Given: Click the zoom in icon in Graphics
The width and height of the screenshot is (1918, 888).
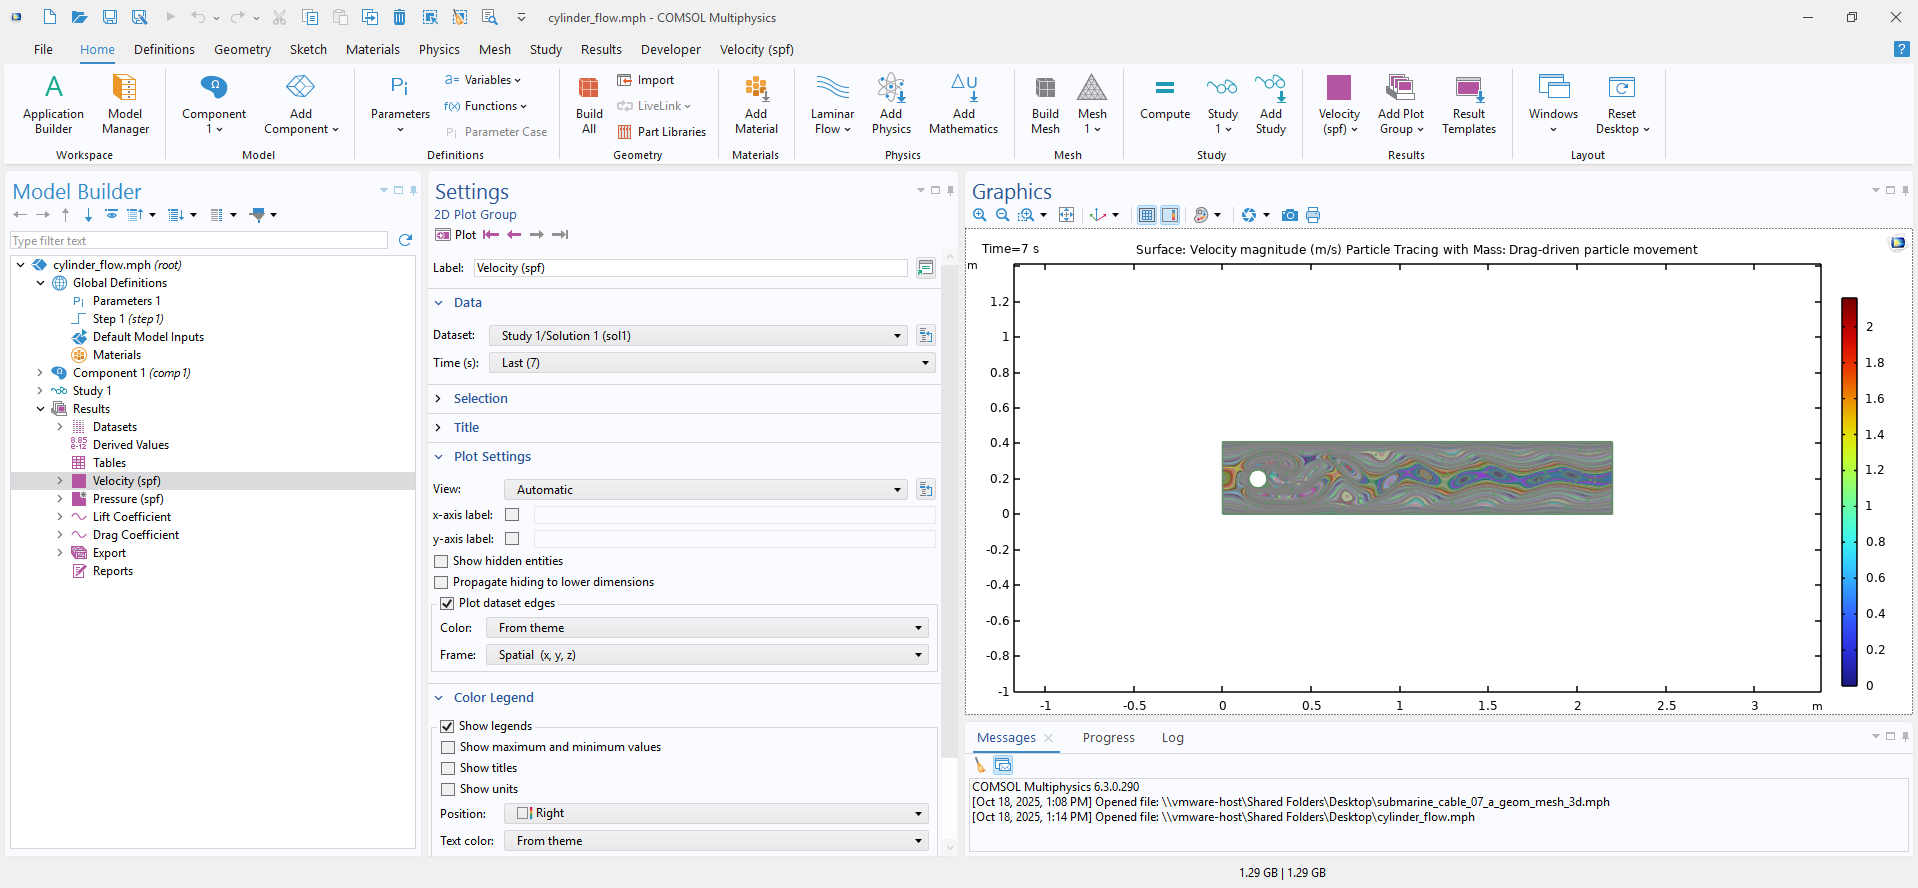Looking at the screenshot, I should [x=980, y=215].
